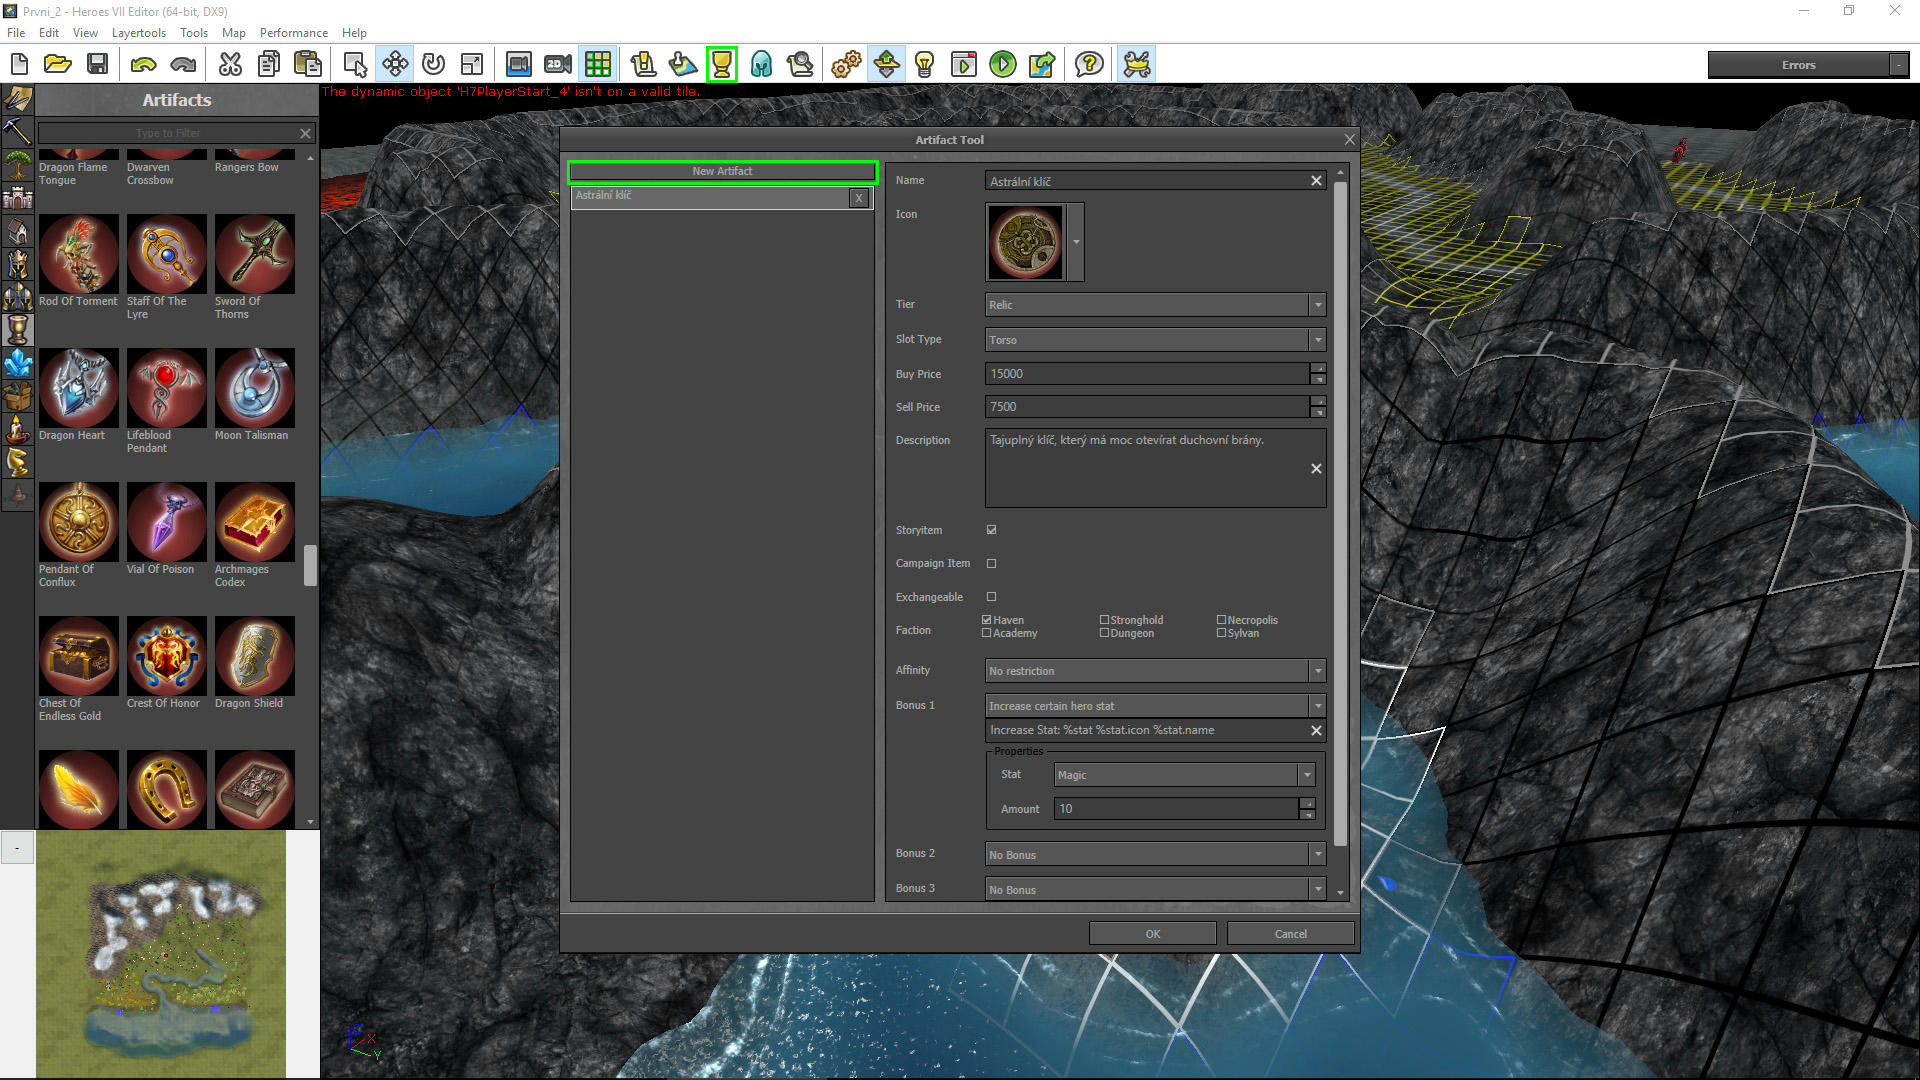Viewport: 1920px width, 1080px height.
Task: Click the light bulb toolbar icon
Action: pyautogui.click(x=924, y=65)
